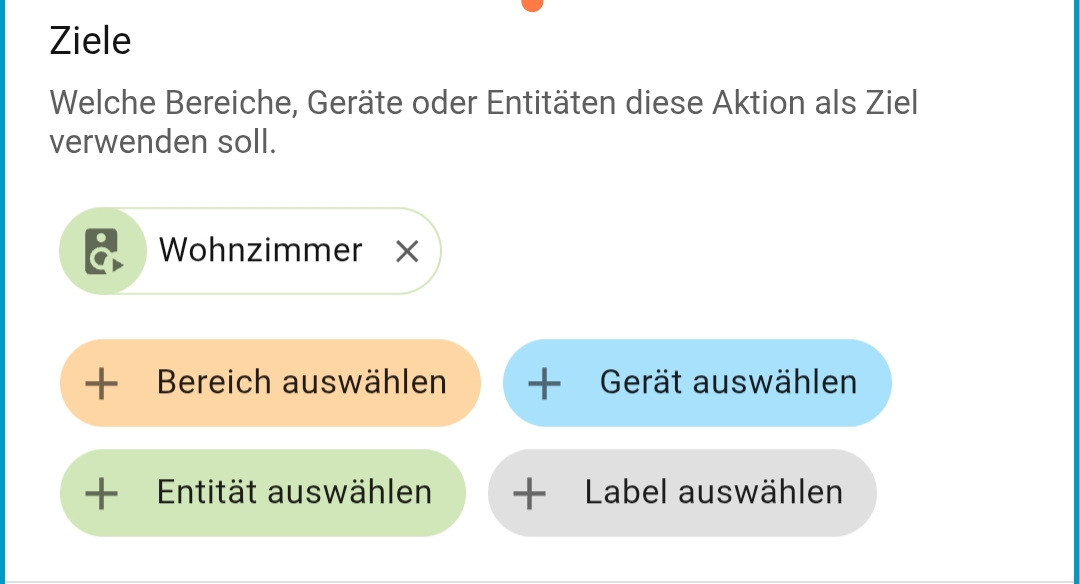
Task: Click the 'Ziele' section heading
Action: 90,42
